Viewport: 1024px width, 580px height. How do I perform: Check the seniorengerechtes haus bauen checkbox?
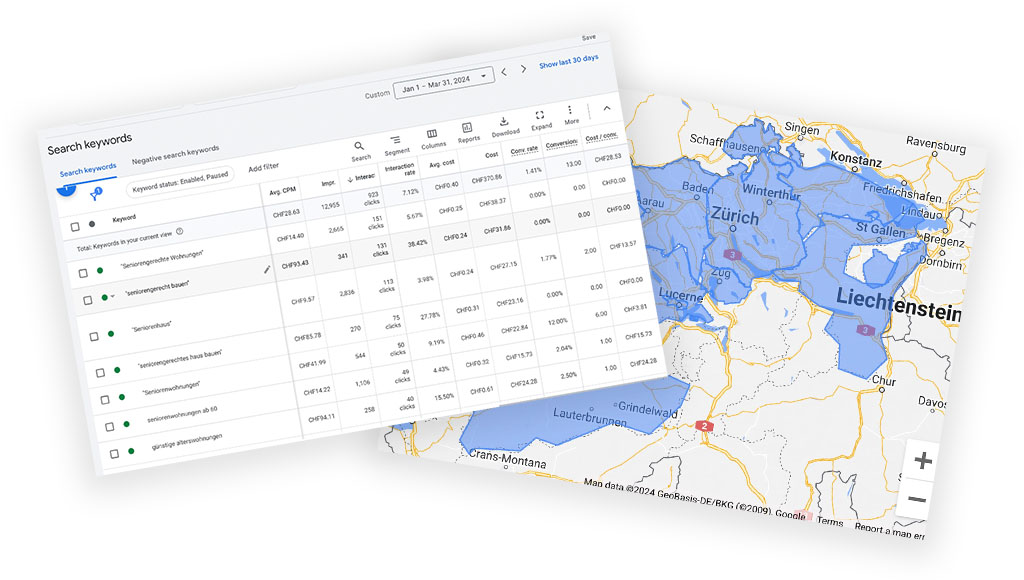pyautogui.click(x=100, y=372)
